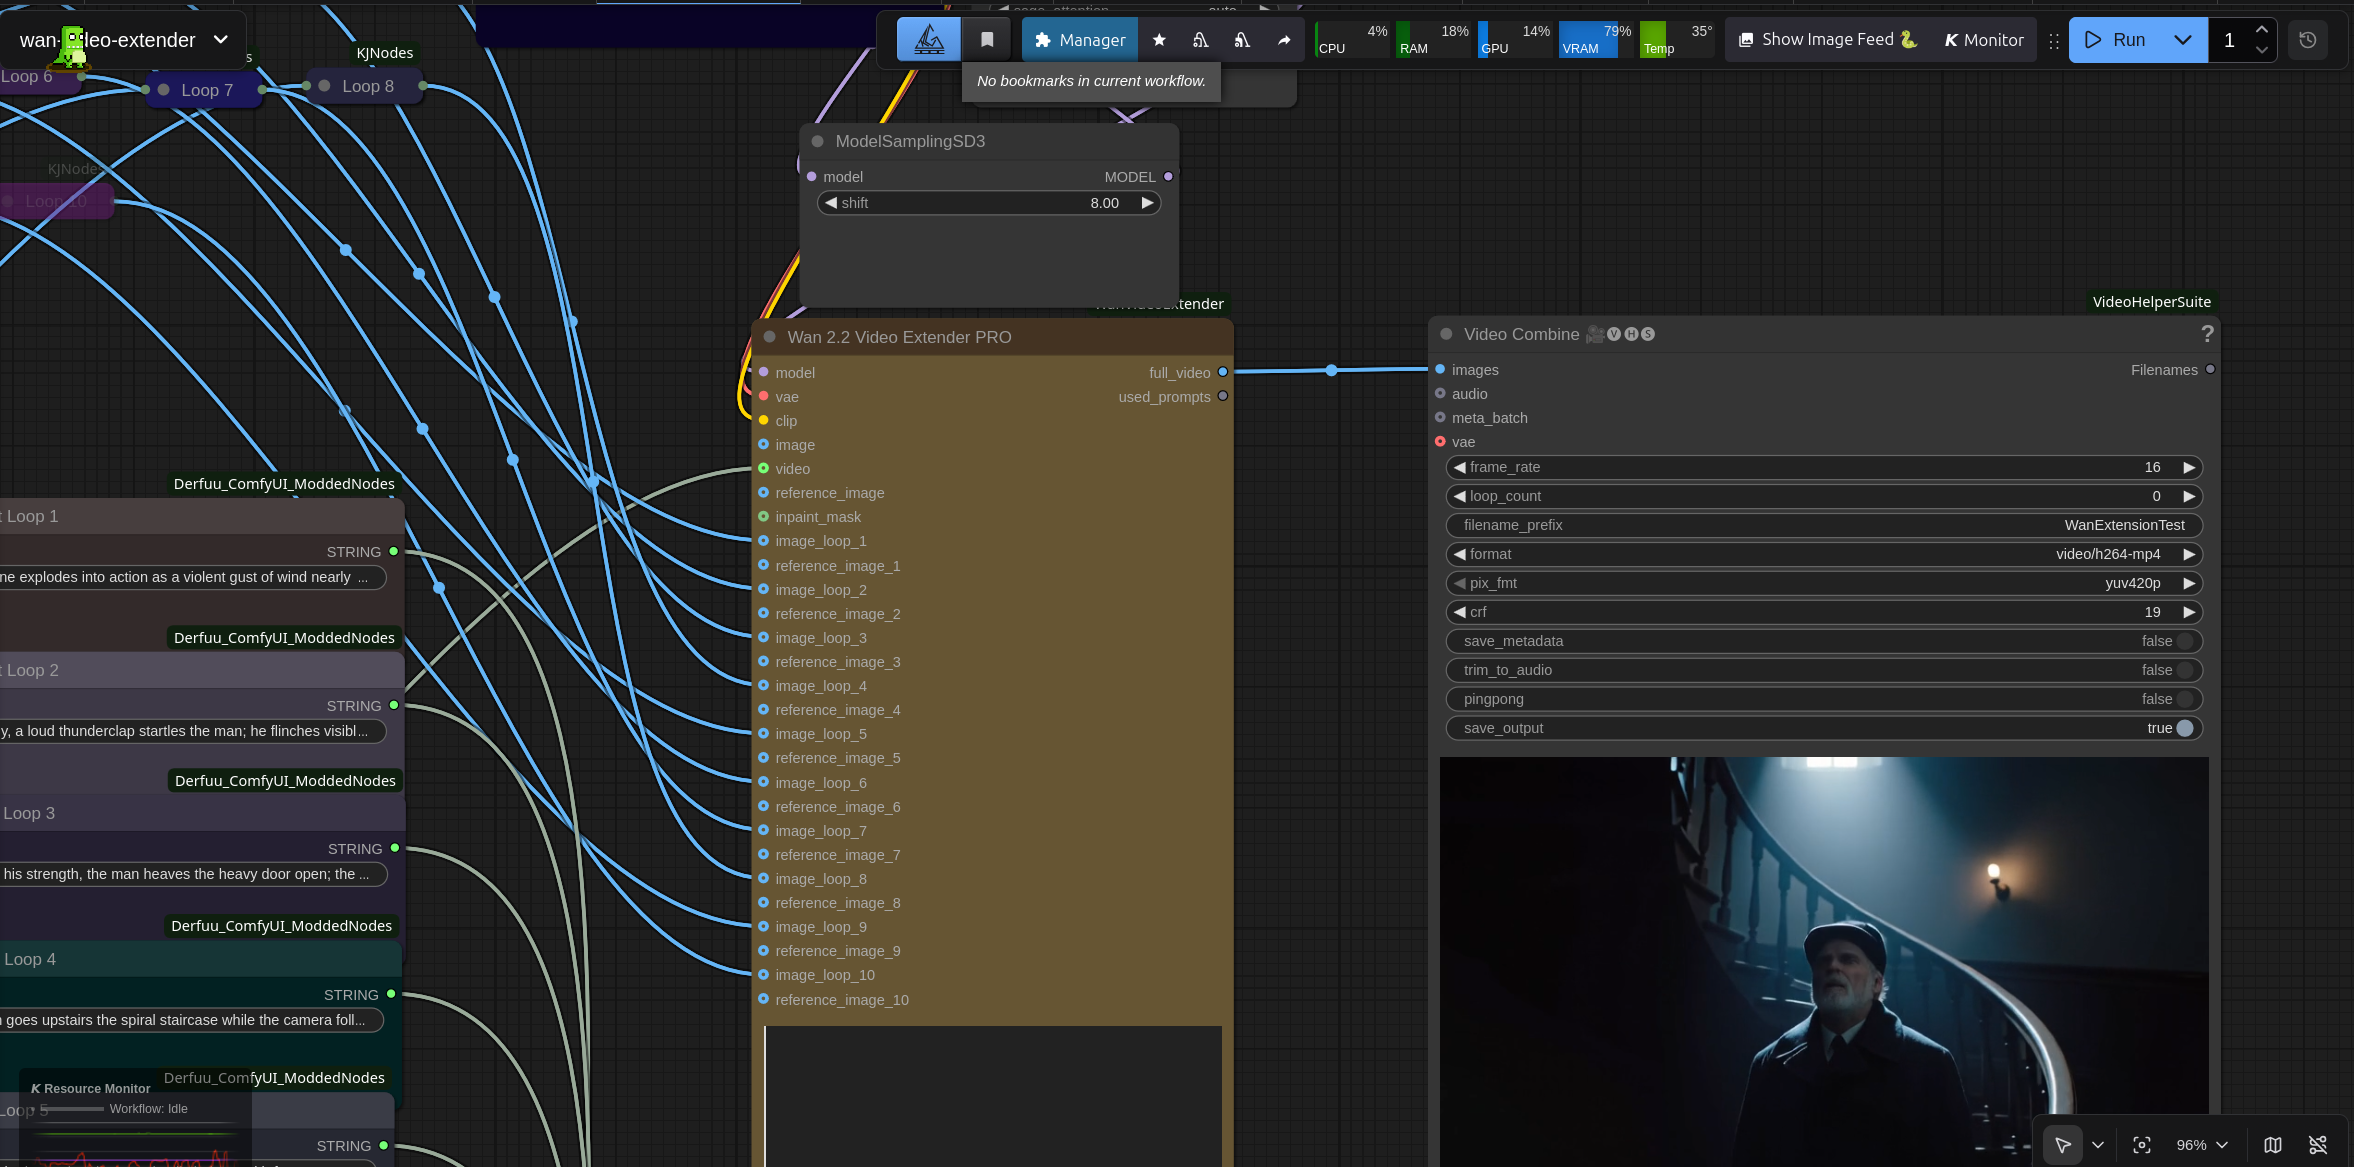Click the fit view focus icon
The image size is (2354, 1167).
pyautogui.click(x=2141, y=1145)
